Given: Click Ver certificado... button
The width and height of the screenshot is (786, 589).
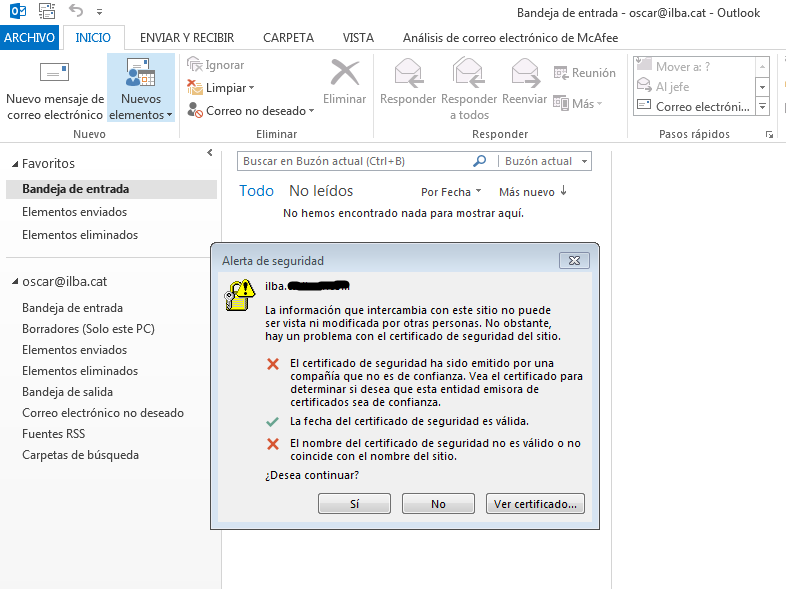Looking at the screenshot, I should pyautogui.click(x=535, y=504).
